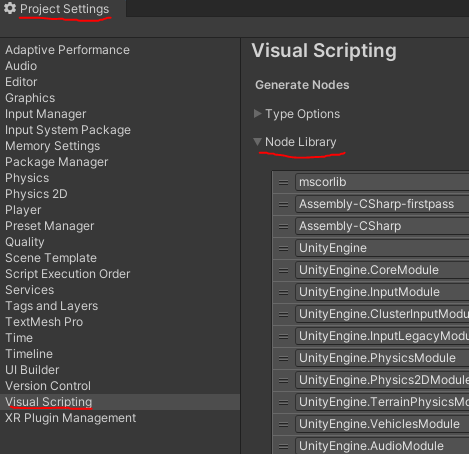
Task: Click the UnityEngine.VehiclesModule field
Action: (x=382, y=424)
